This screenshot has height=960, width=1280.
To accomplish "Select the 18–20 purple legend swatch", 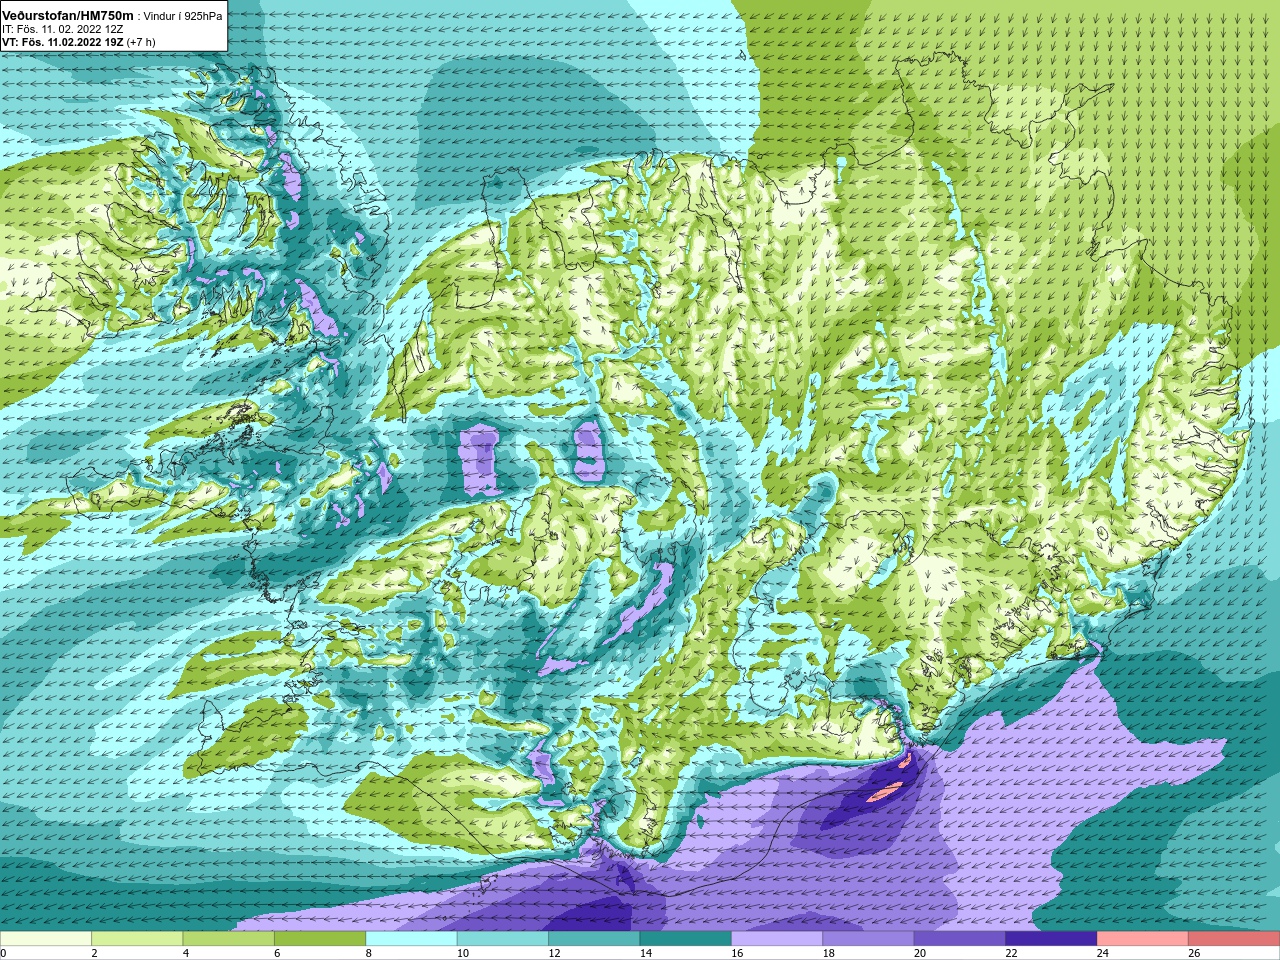I will 869,939.
